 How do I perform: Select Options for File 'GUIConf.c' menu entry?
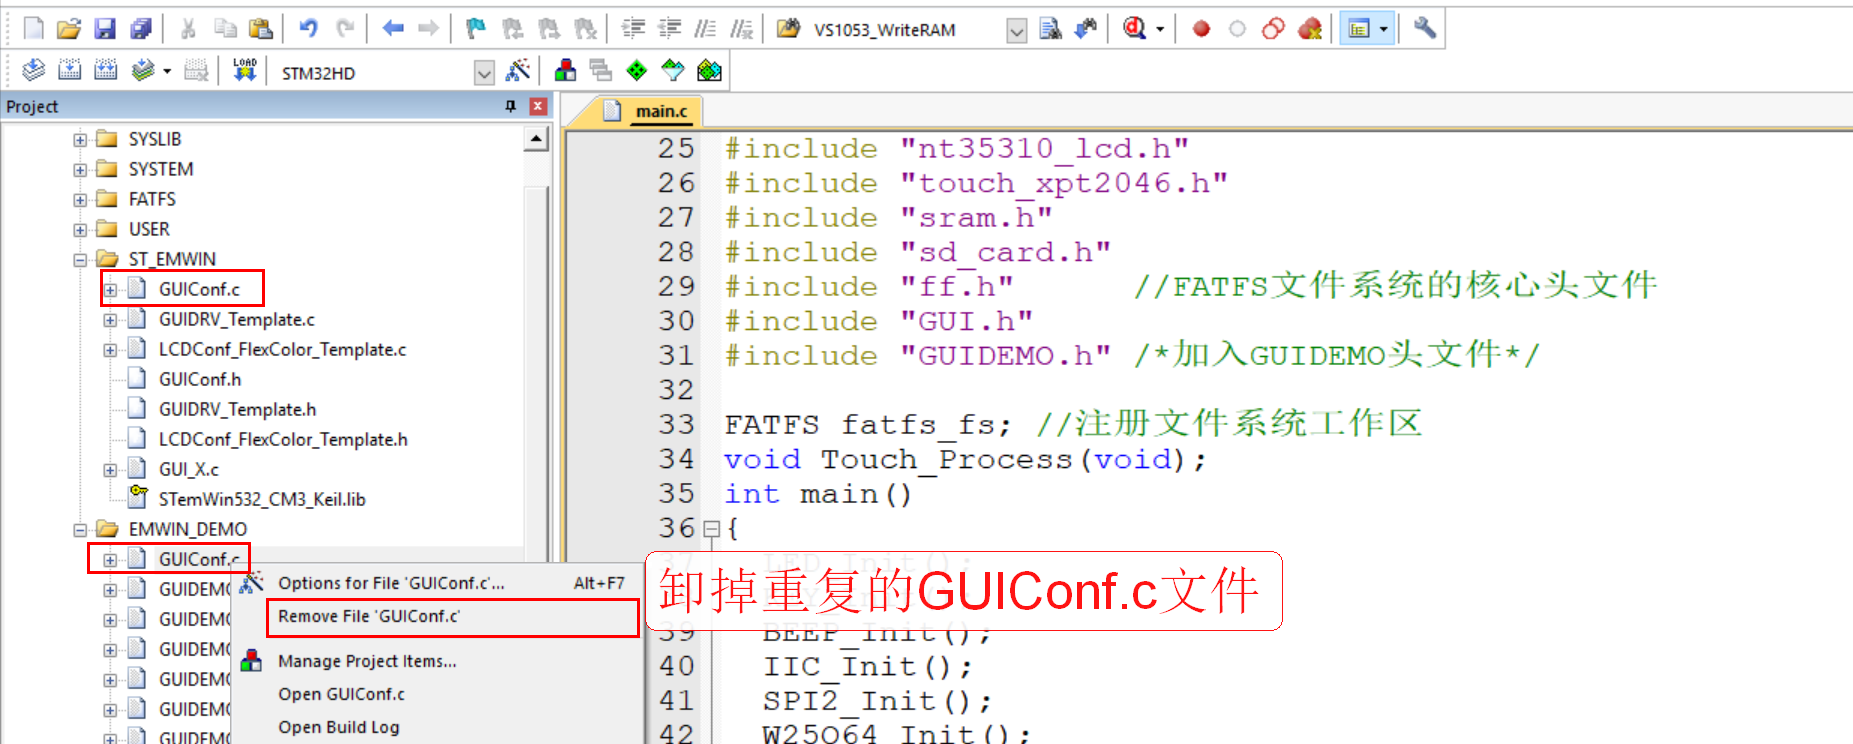tap(437, 583)
